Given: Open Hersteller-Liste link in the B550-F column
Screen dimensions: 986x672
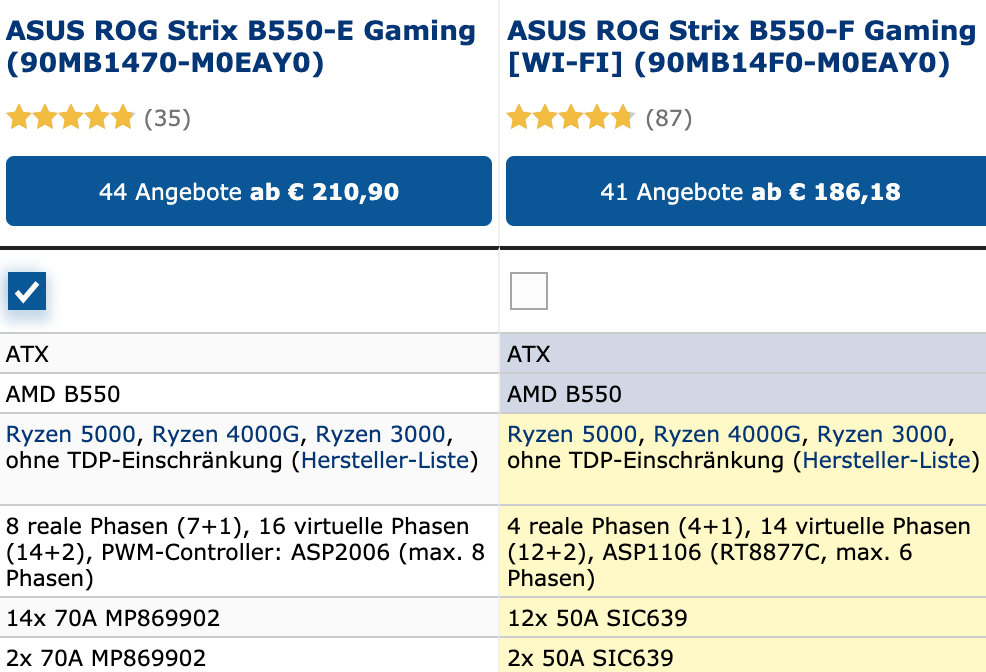Looking at the screenshot, I should (887, 461).
